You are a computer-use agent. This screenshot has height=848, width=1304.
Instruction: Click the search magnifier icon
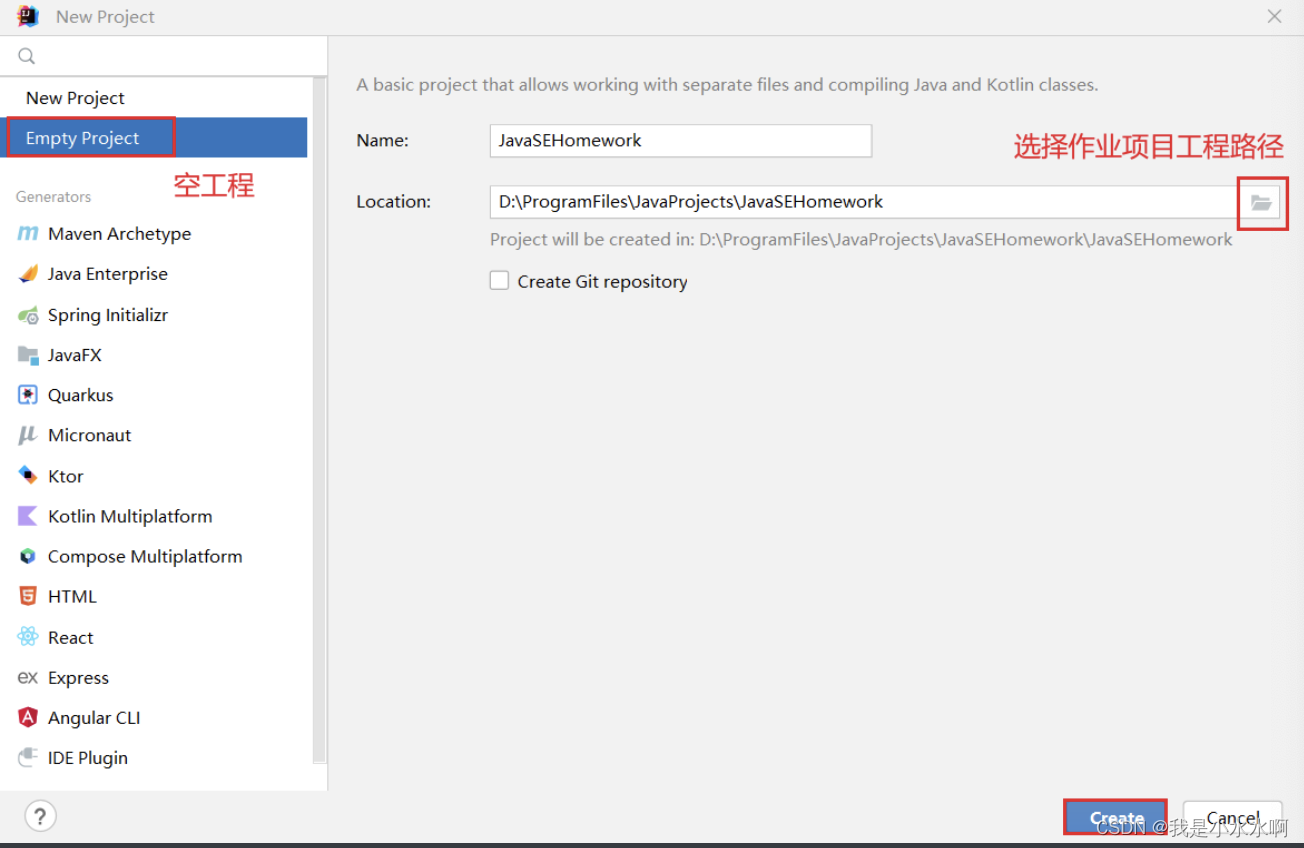pos(27,56)
